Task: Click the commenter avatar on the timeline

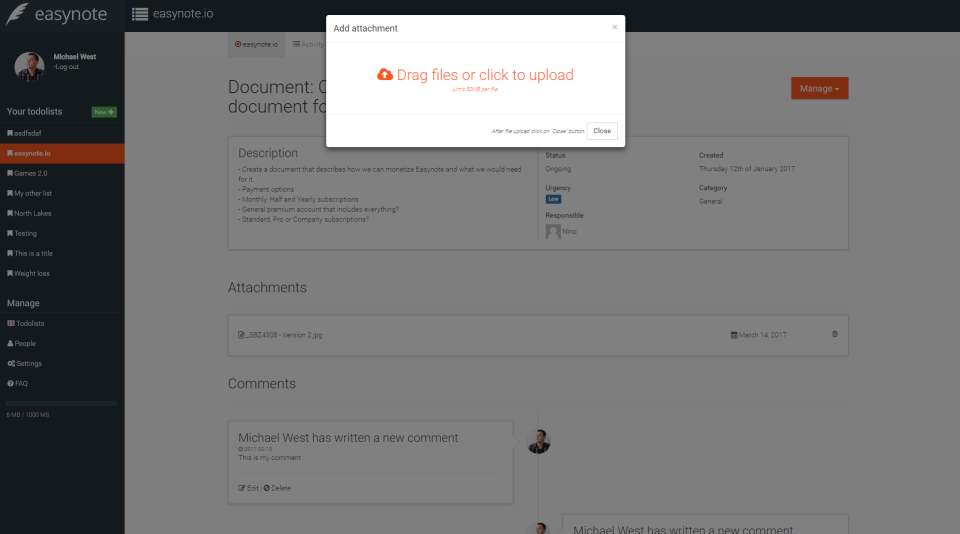Action: pos(539,442)
